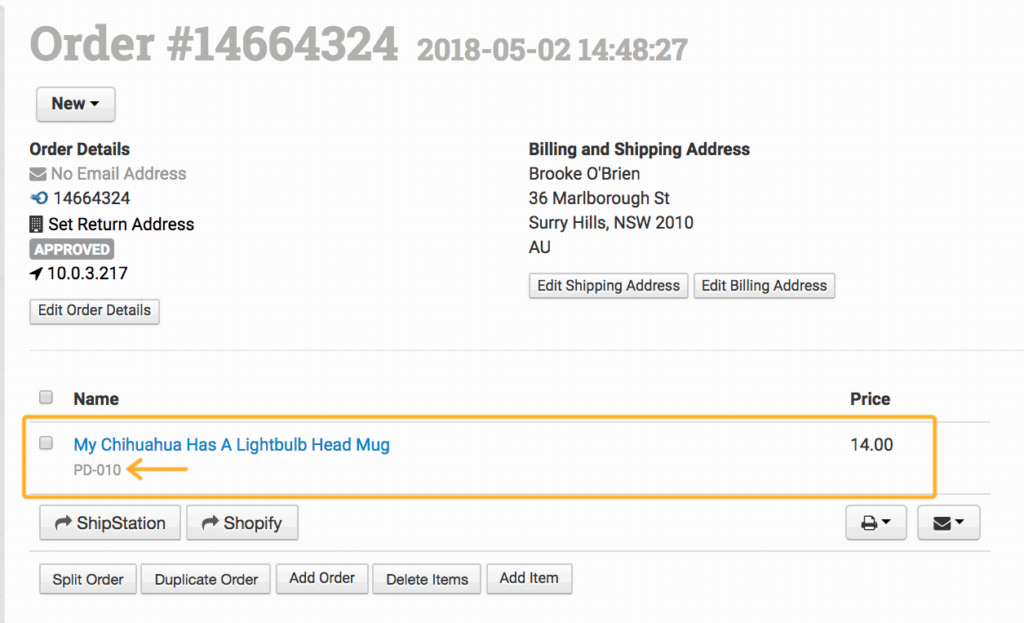Click the Add Item button
Screen dimensions: 1024x623
click(529, 578)
